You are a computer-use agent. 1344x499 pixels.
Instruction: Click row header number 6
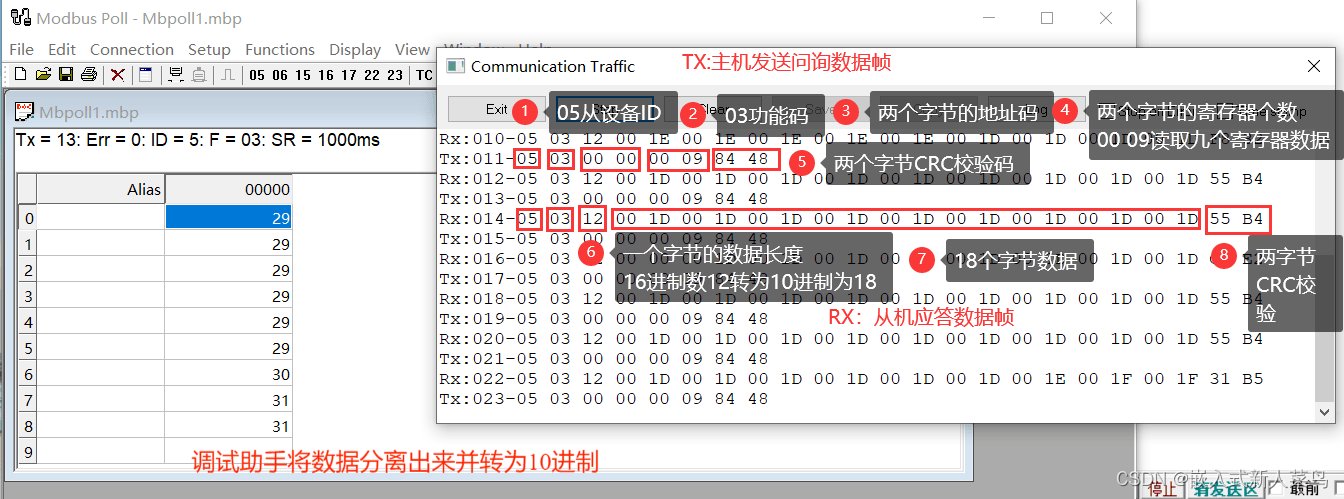[x=28, y=374]
